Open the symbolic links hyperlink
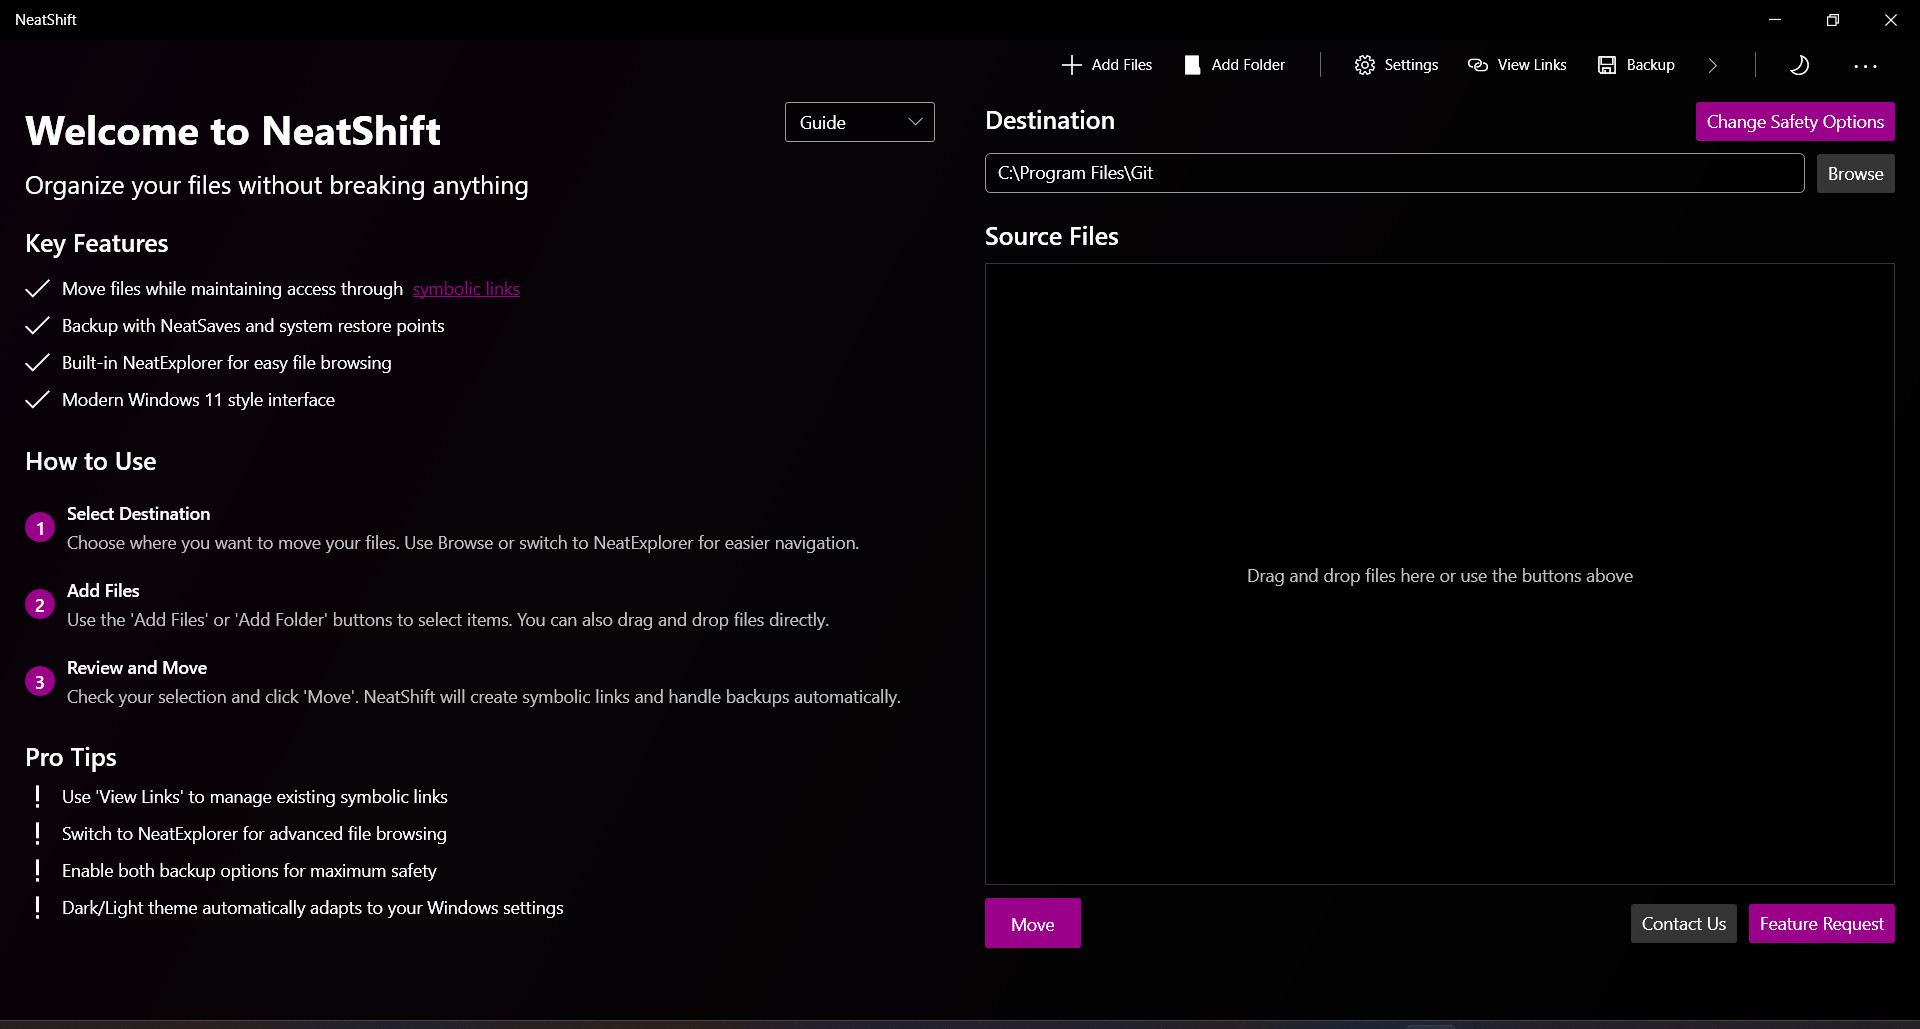 point(466,289)
